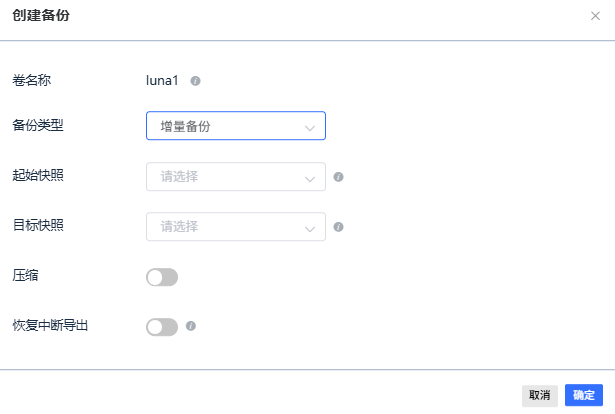Viewport: 615px width, 414px height.
Task: Close the 创建备份 dialog with the X
Action: (595, 16)
